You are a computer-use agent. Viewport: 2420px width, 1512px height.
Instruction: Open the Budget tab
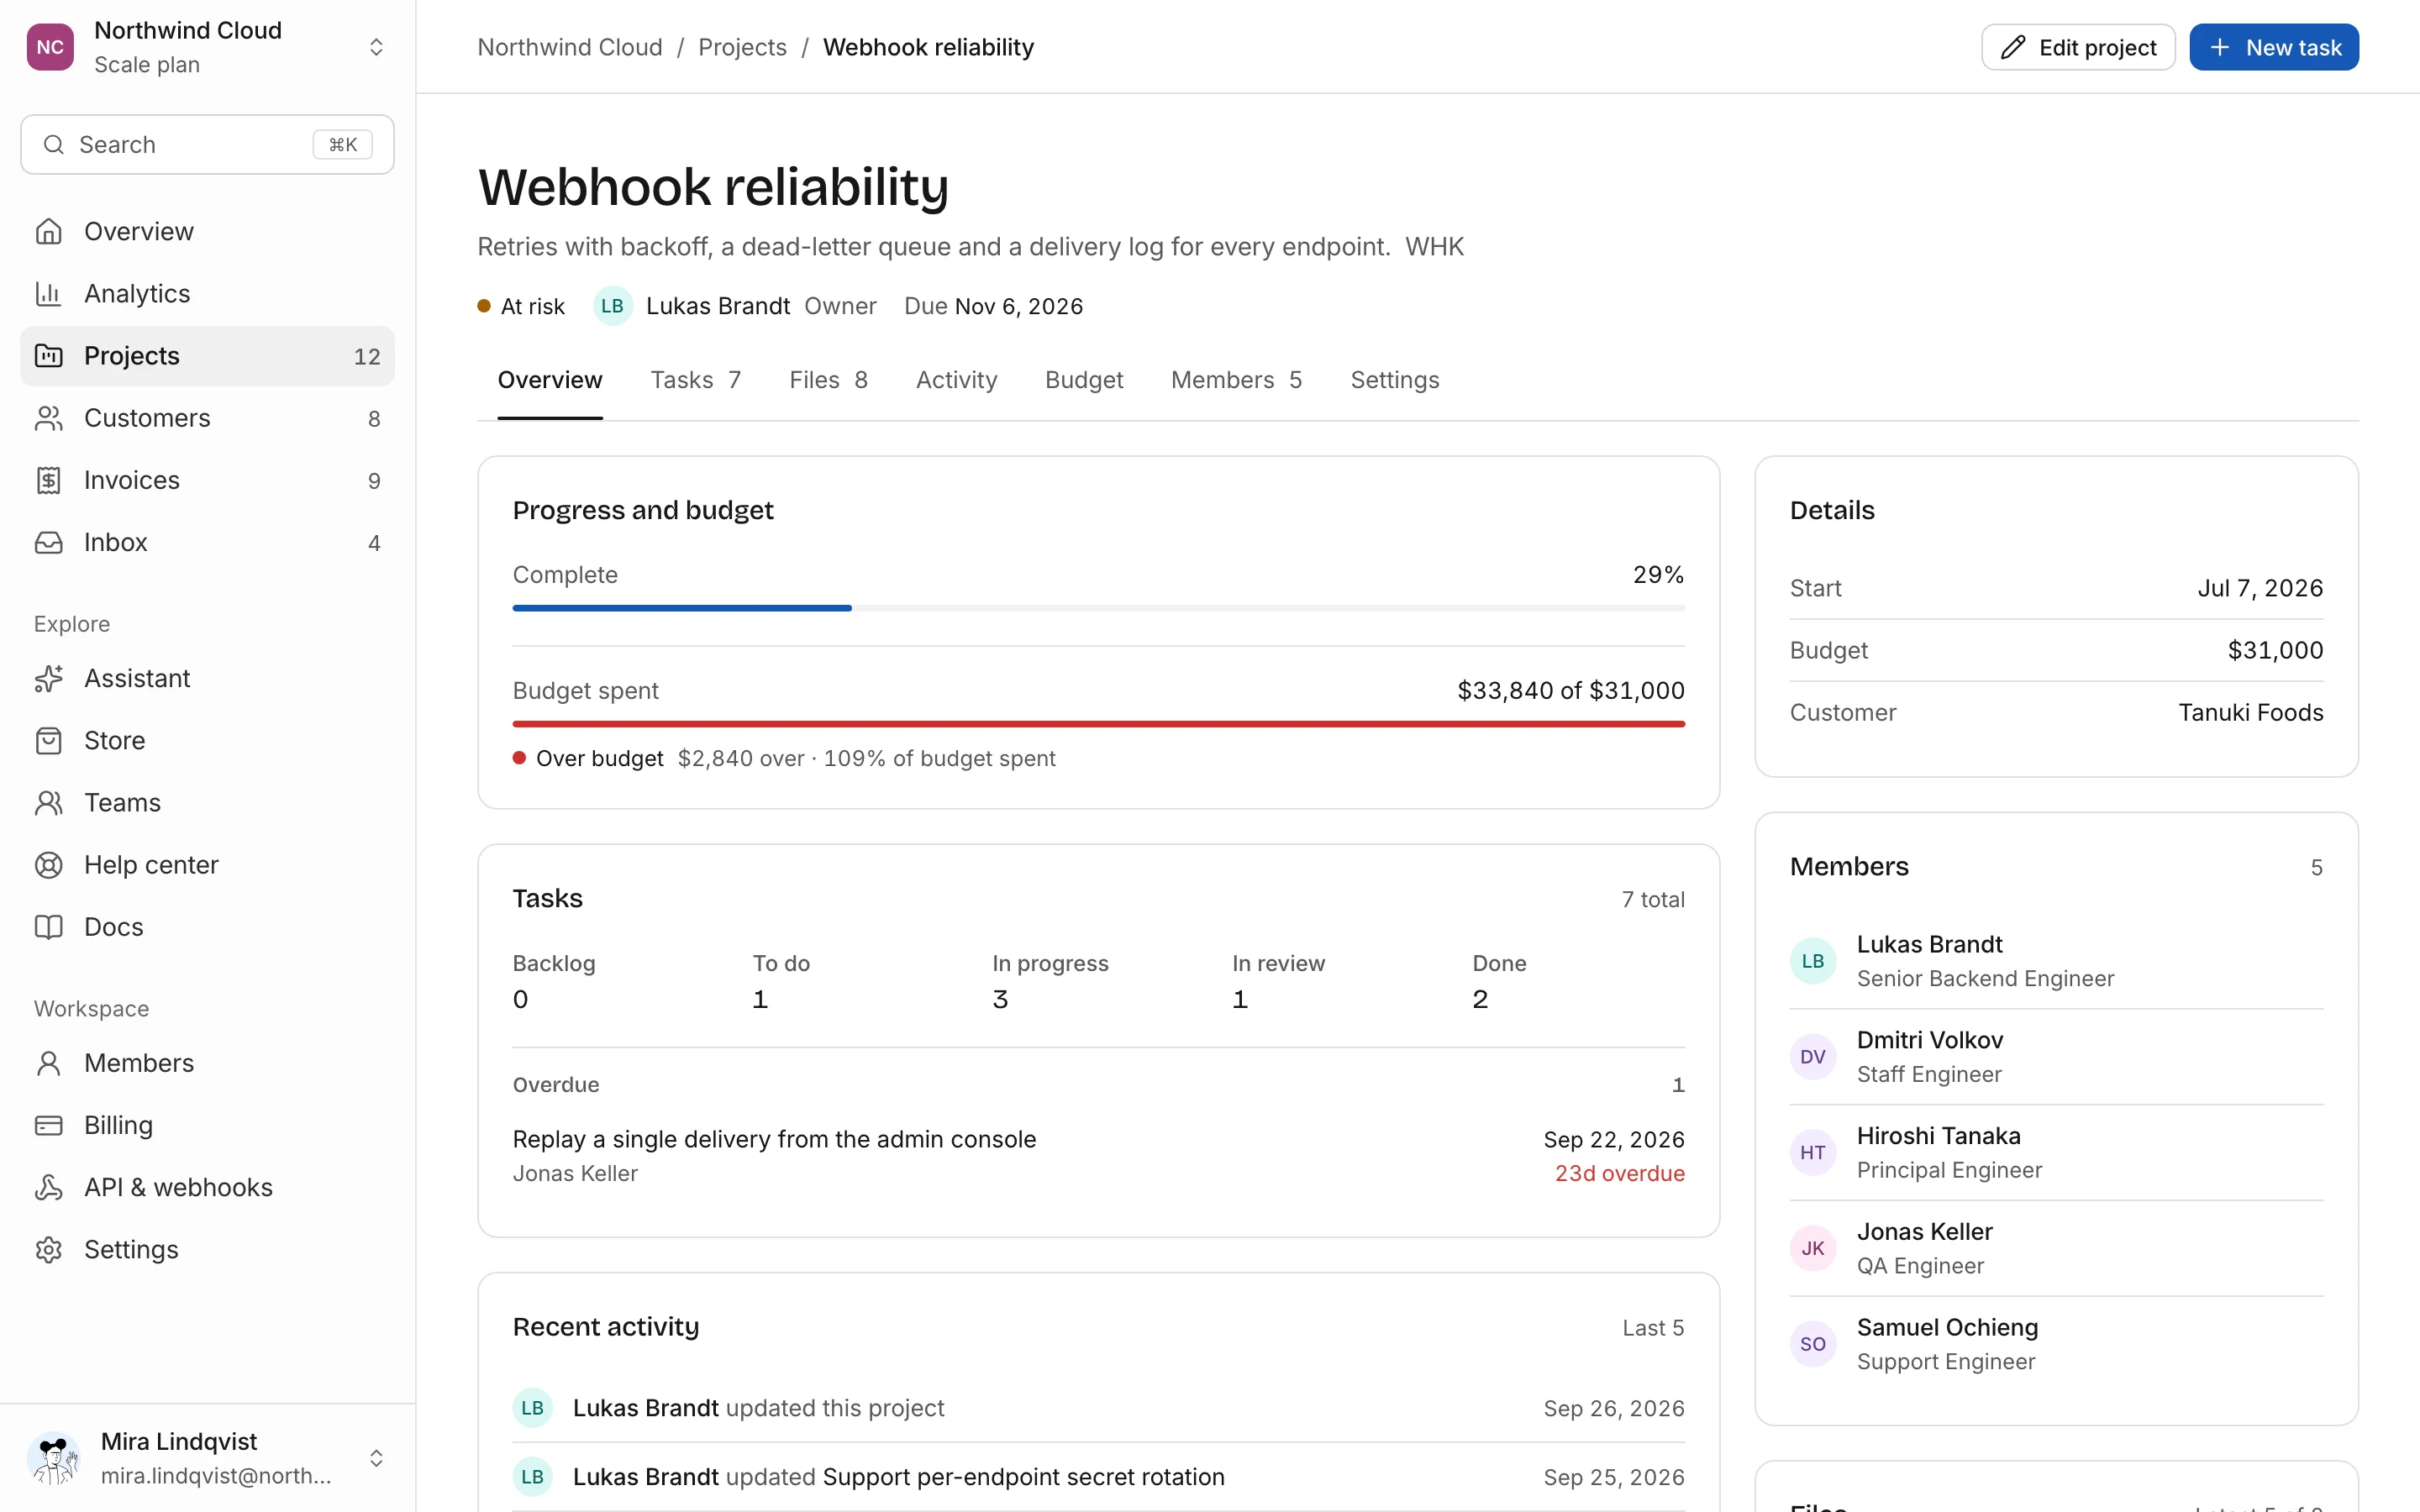(1084, 380)
